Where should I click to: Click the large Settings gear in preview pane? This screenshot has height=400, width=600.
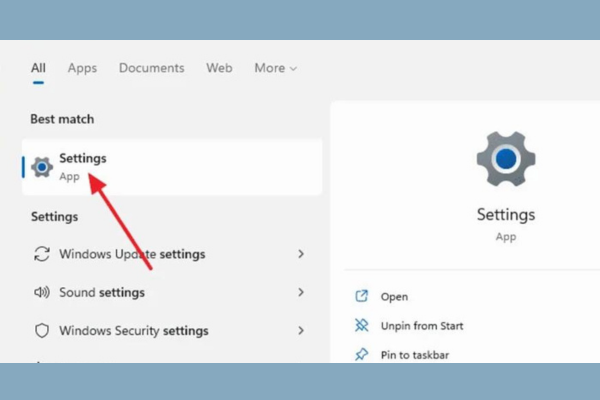click(x=506, y=159)
